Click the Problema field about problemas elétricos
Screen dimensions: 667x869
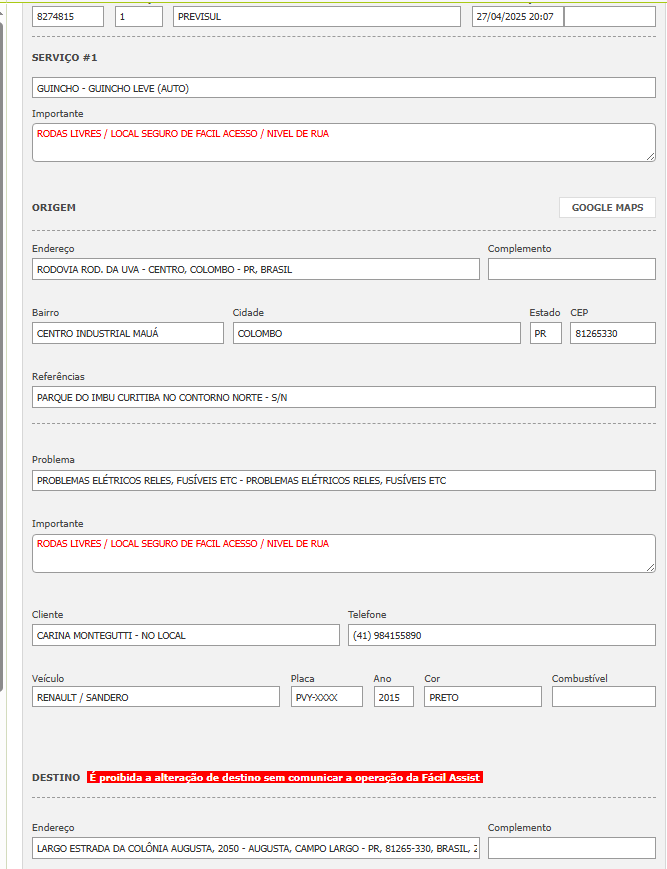point(343,480)
